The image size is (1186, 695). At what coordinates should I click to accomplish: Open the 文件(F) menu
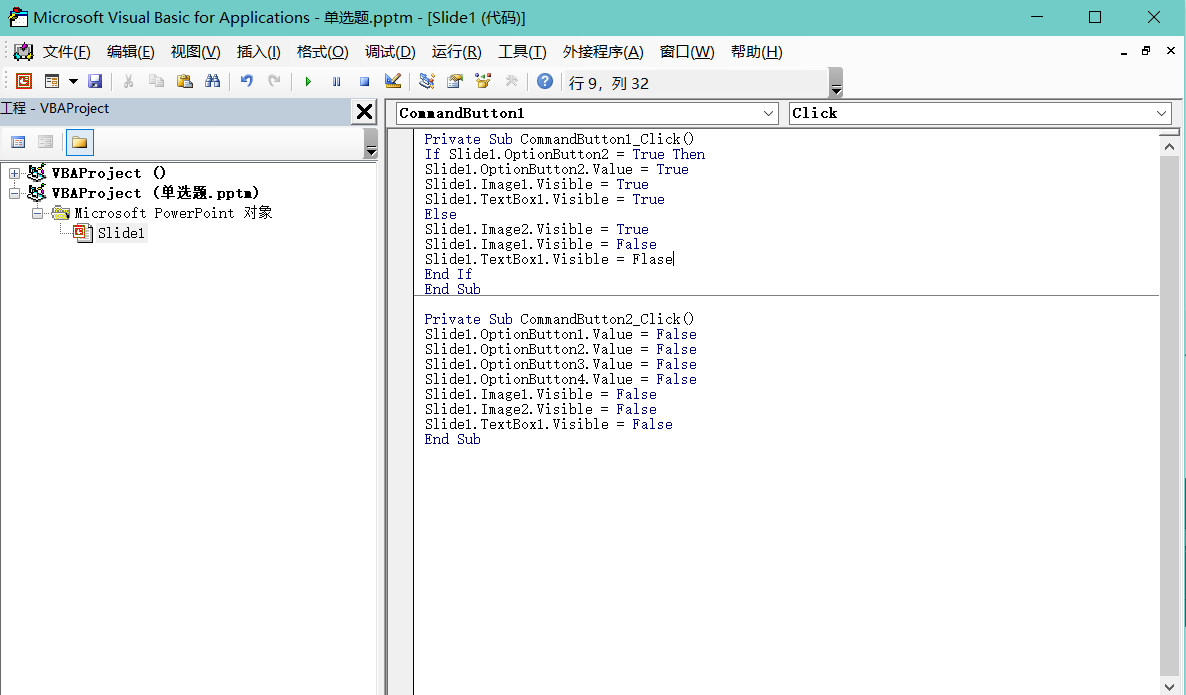tap(67, 51)
